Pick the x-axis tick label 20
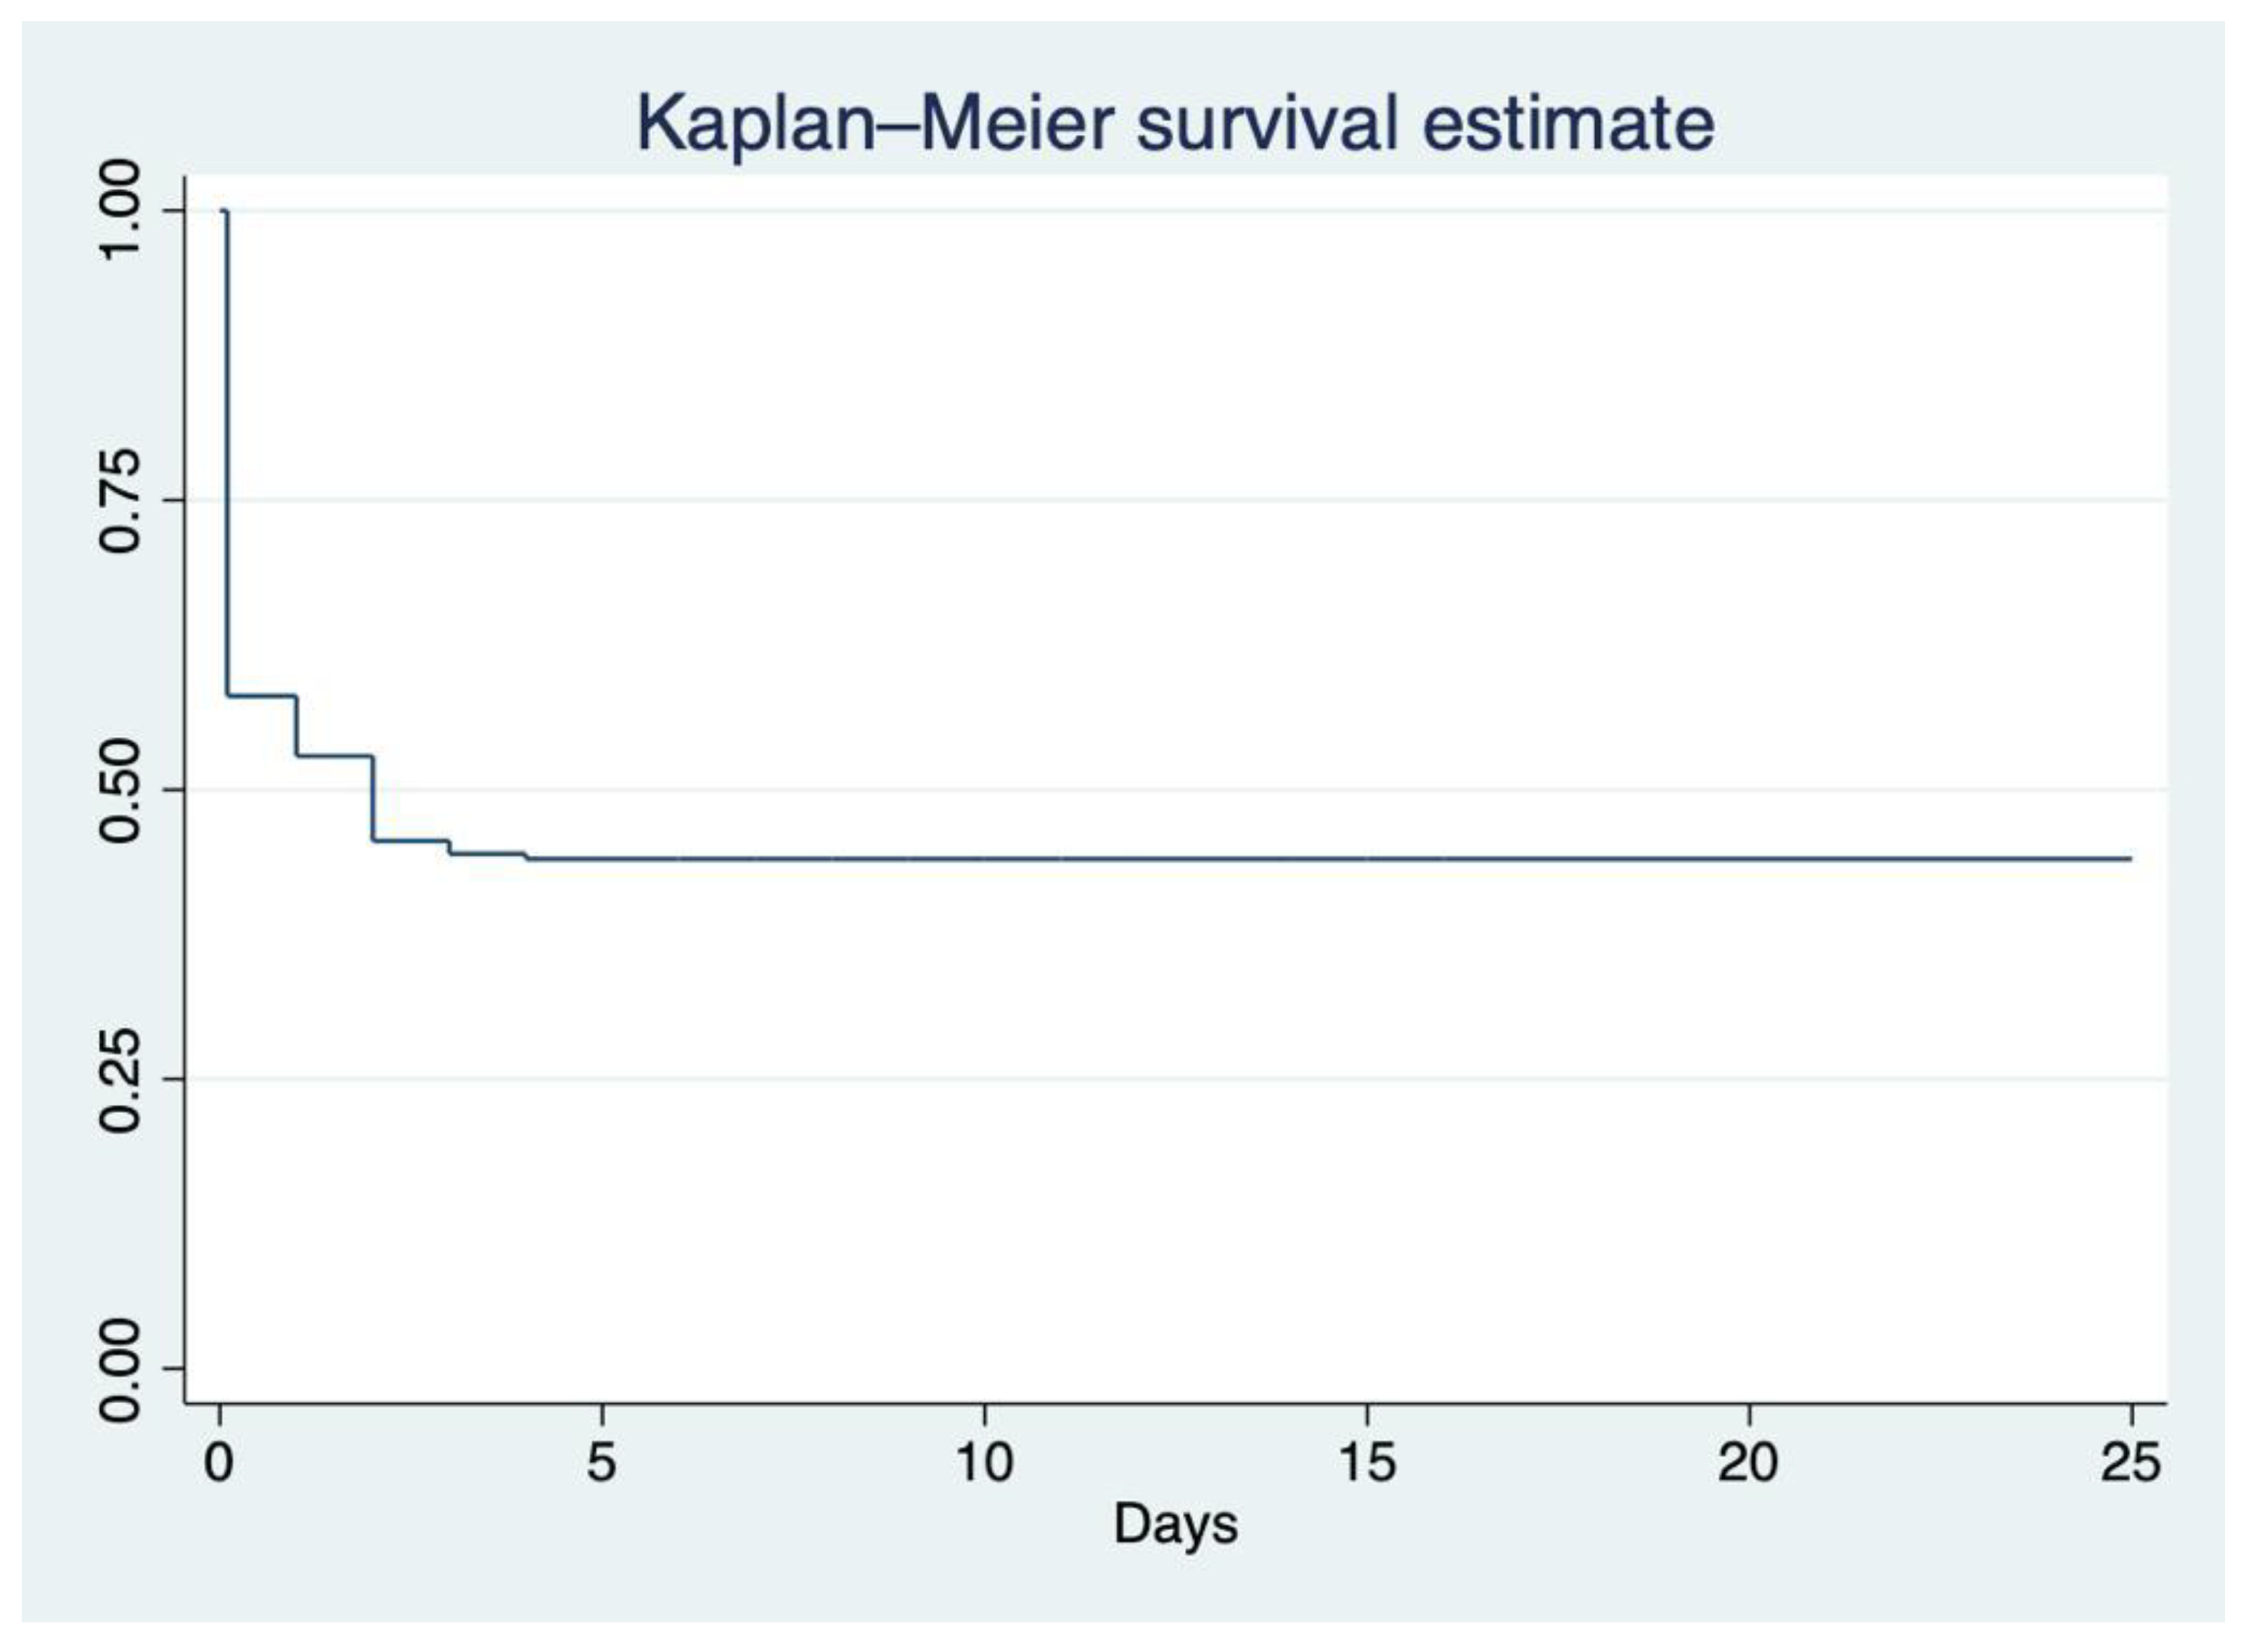 pos(1749,1463)
